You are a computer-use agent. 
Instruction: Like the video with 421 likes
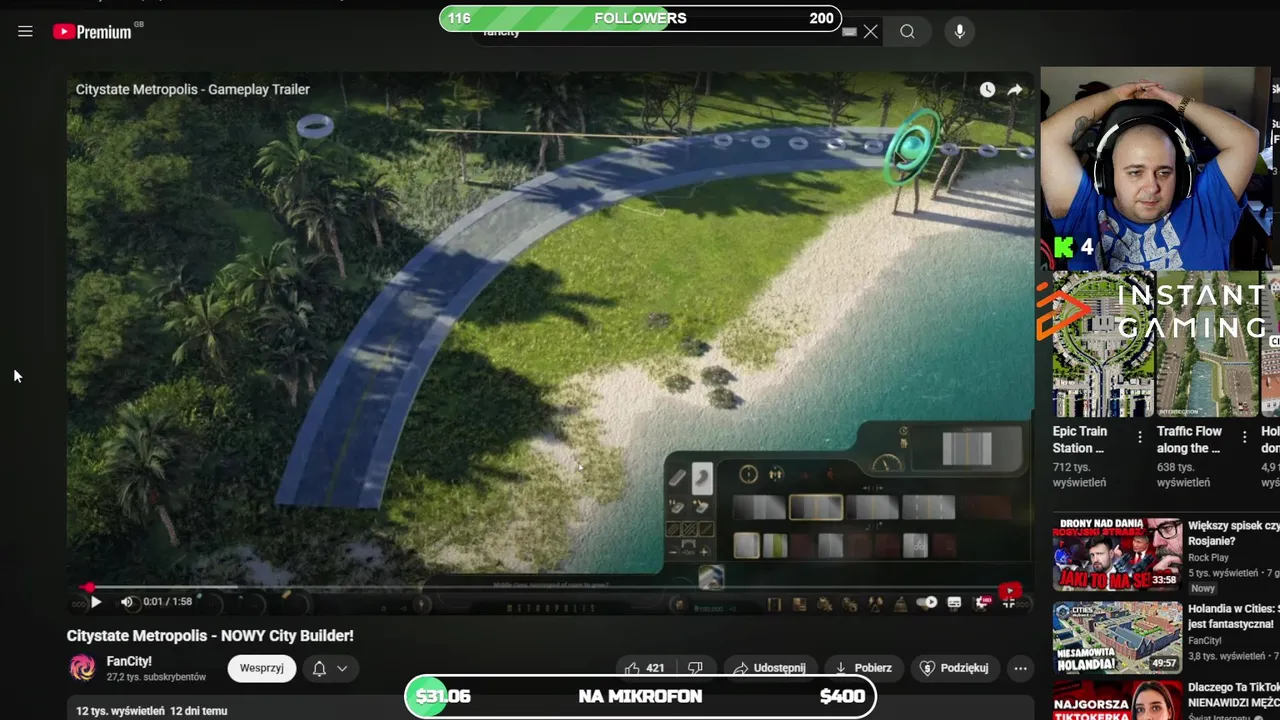[x=644, y=668]
